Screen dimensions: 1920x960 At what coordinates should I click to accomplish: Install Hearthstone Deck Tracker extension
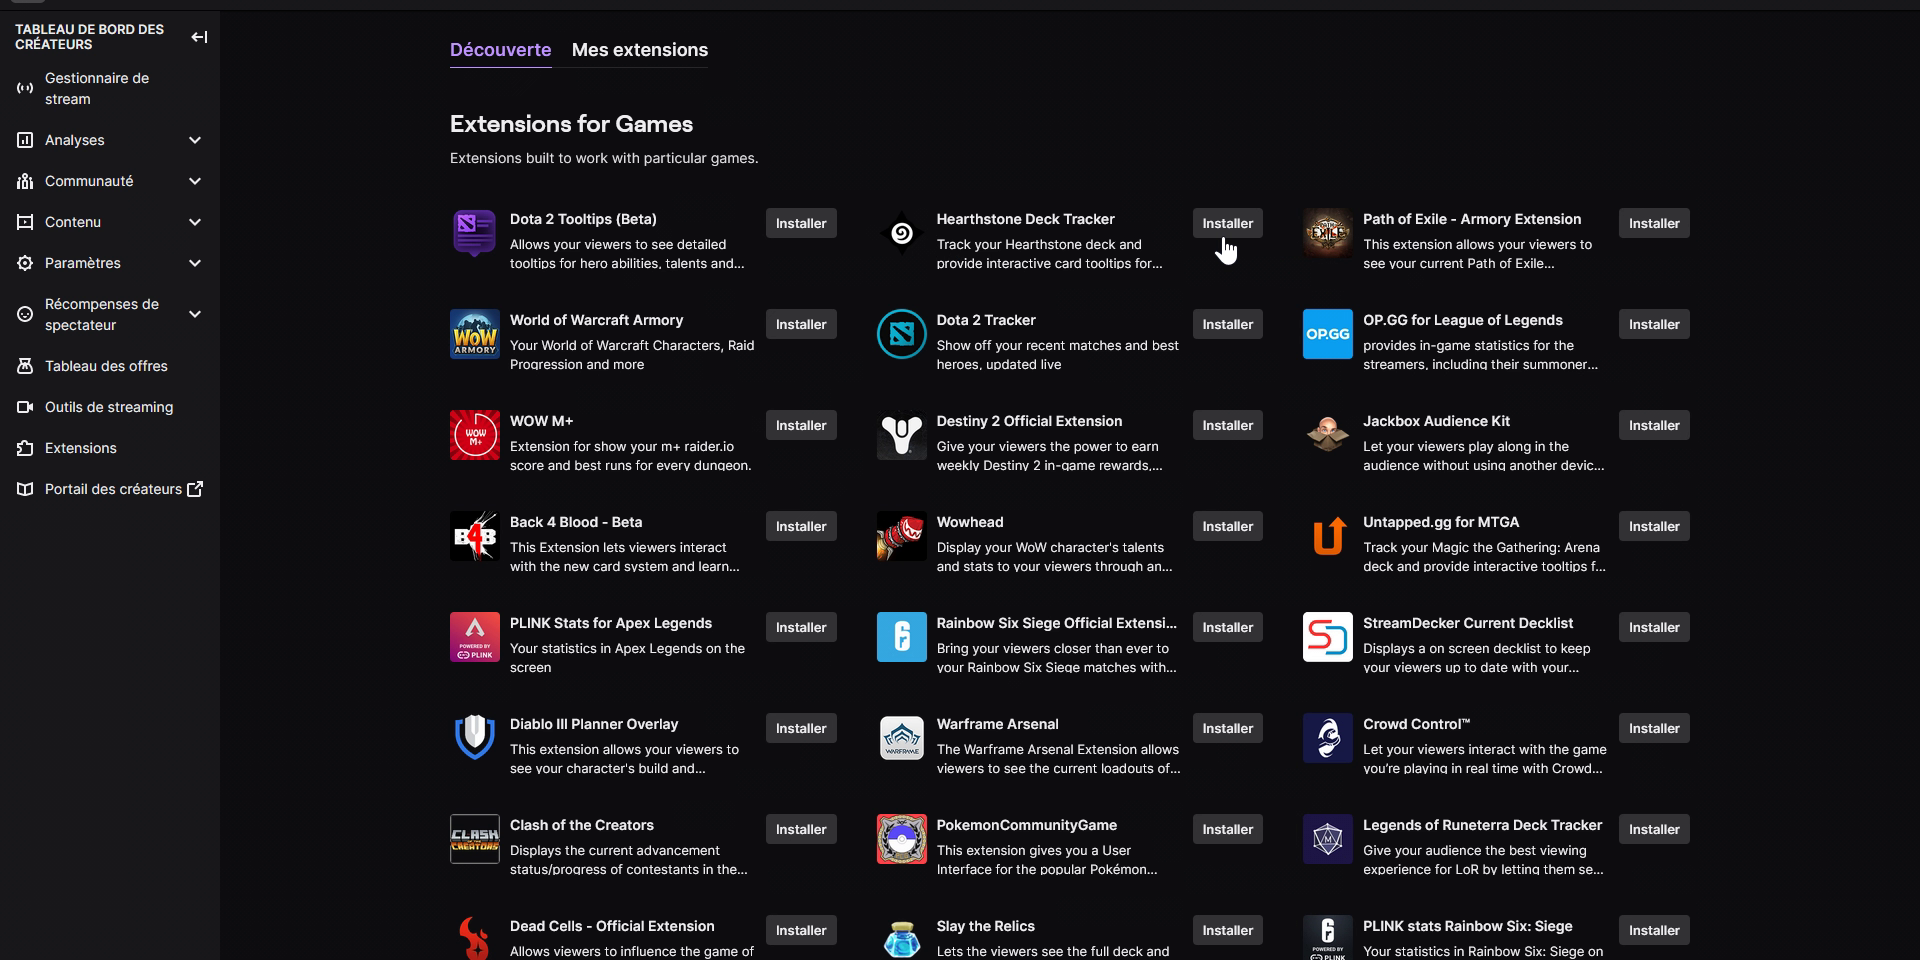click(x=1227, y=223)
